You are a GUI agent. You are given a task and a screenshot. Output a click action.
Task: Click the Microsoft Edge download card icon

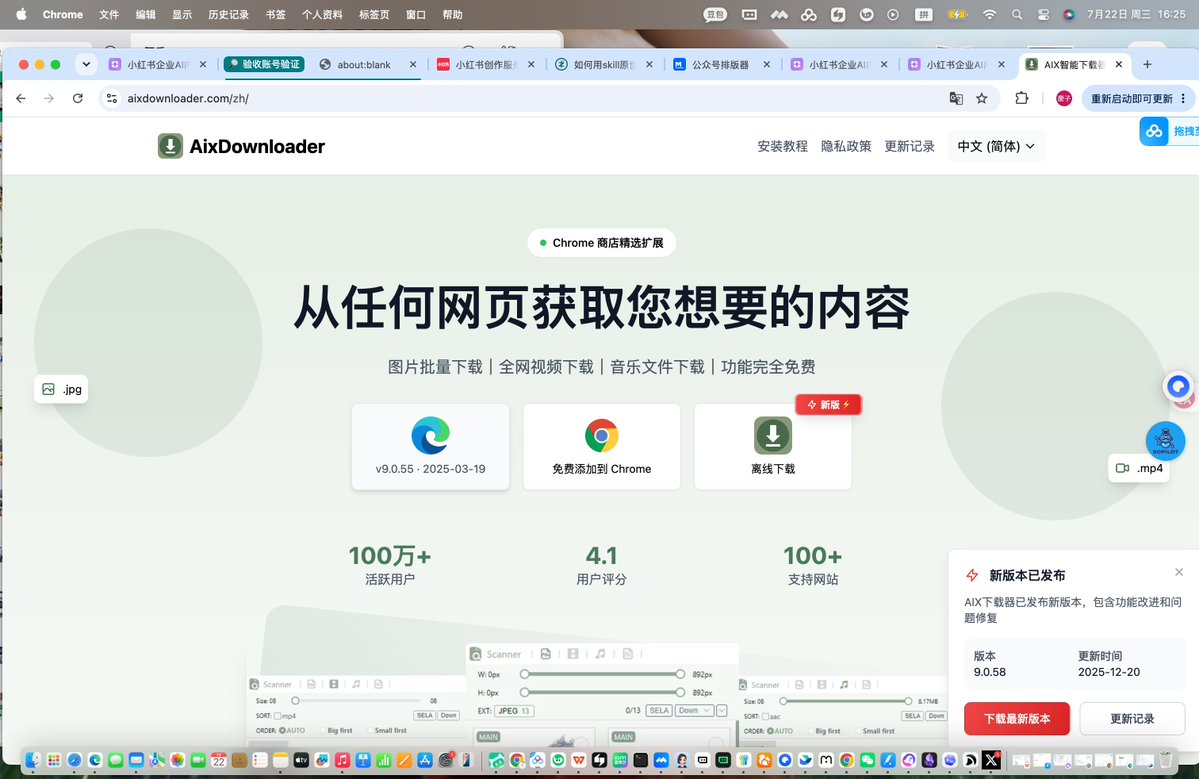[431, 436]
